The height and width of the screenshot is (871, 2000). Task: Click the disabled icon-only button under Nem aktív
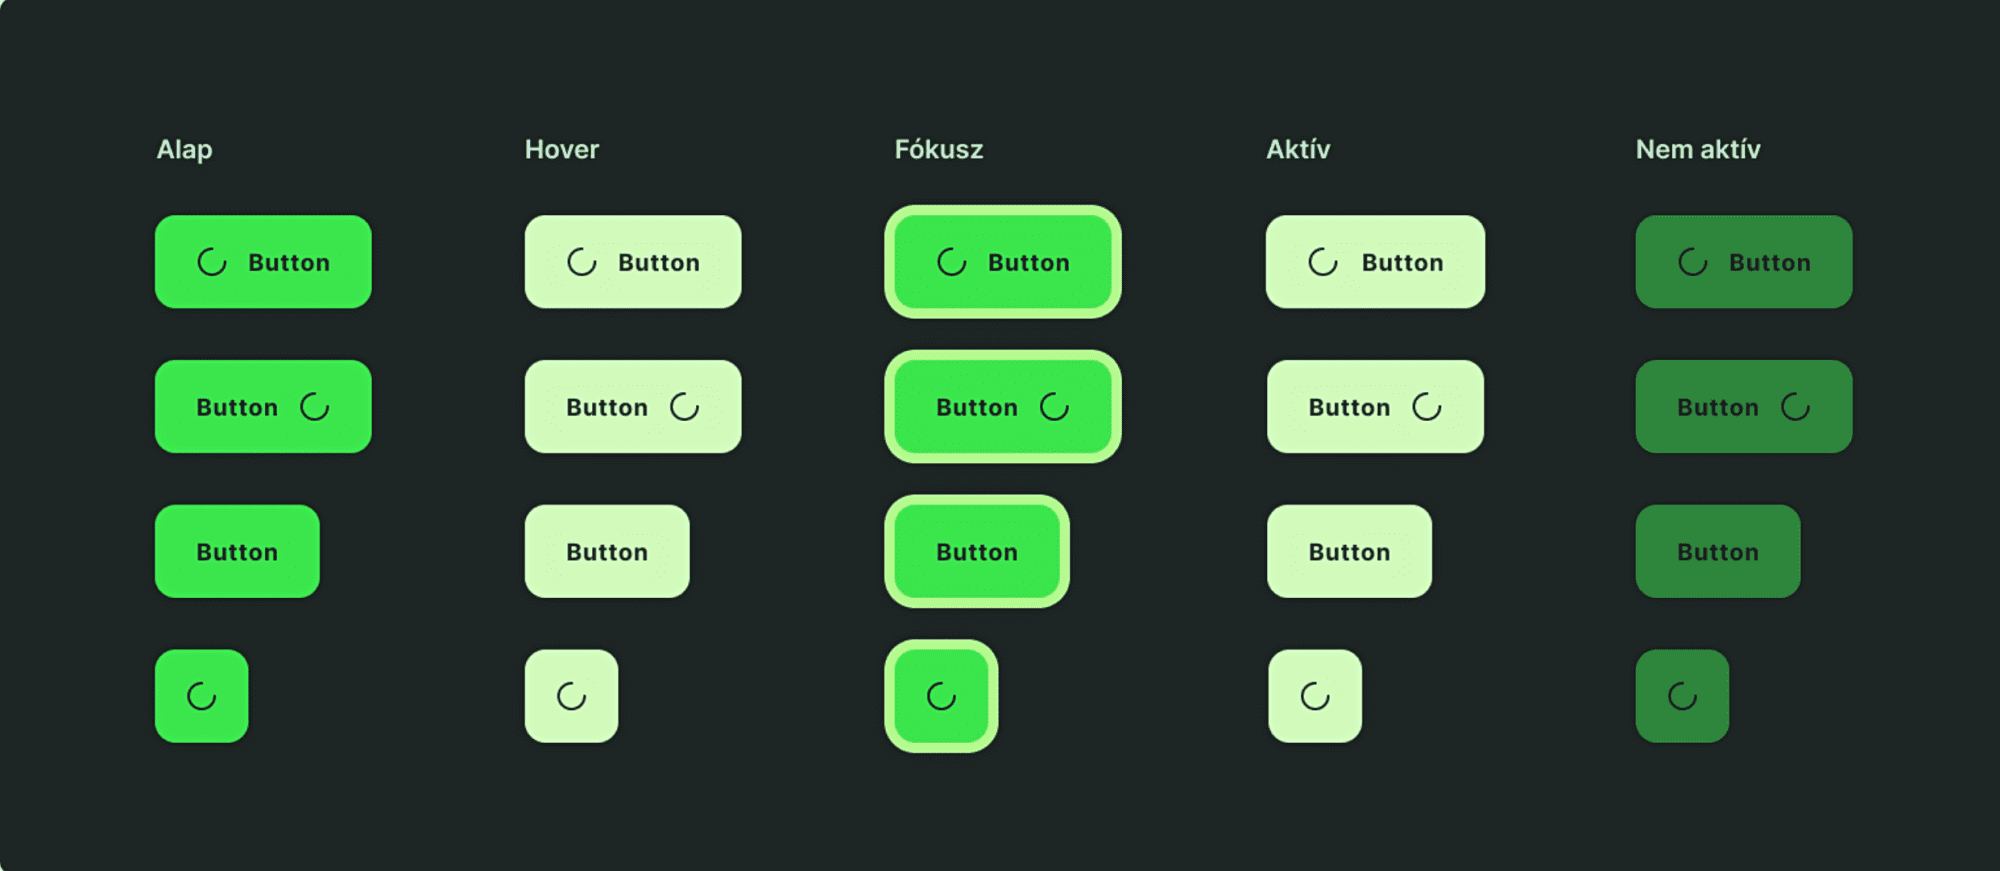point(1682,696)
